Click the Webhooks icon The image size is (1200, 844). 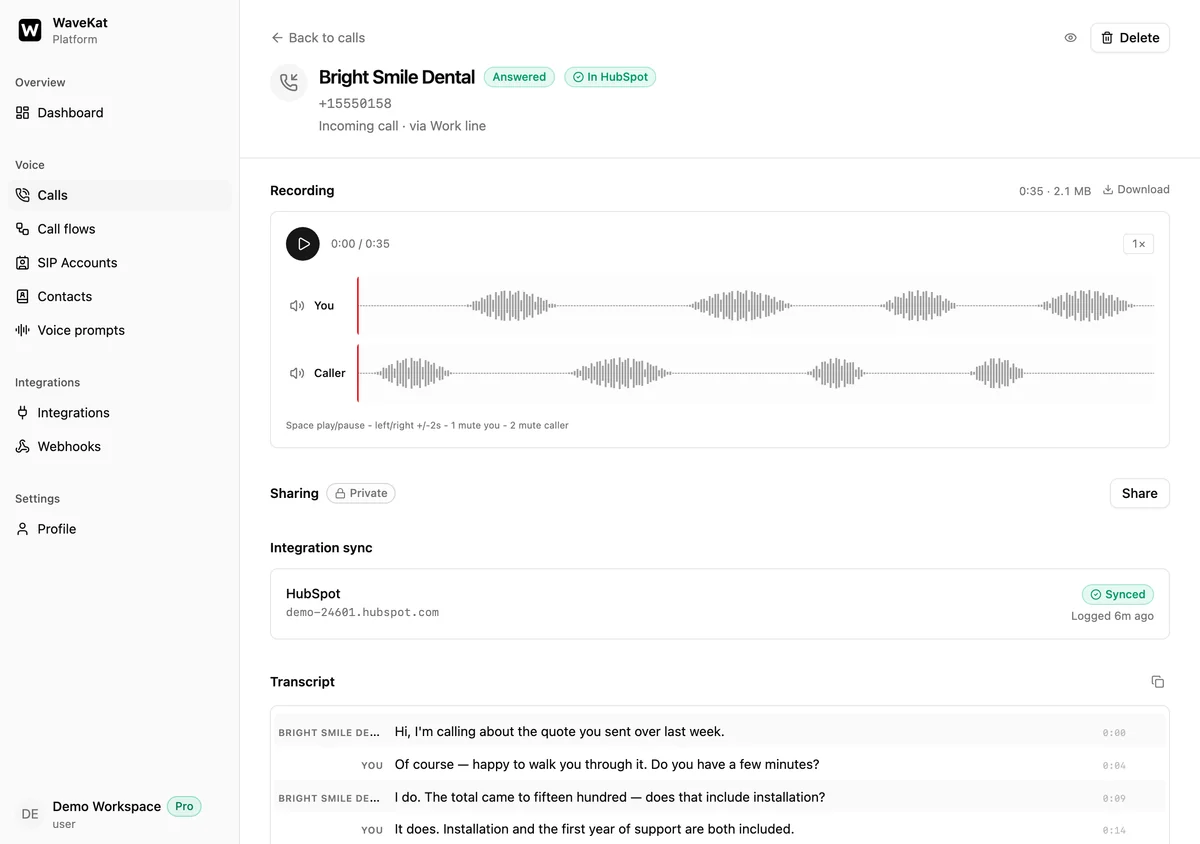(23, 447)
